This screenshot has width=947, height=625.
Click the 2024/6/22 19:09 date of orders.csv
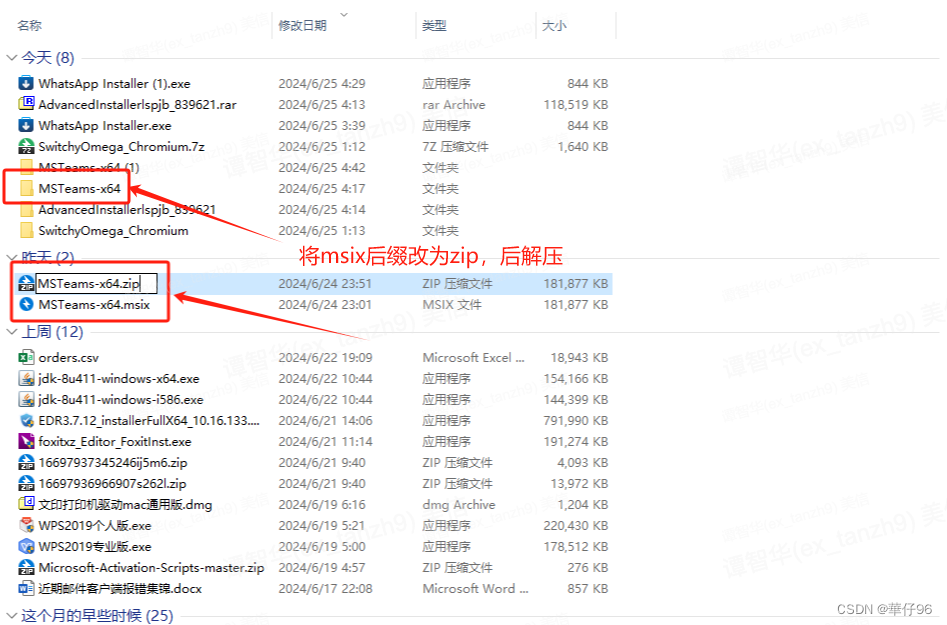point(325,357)
